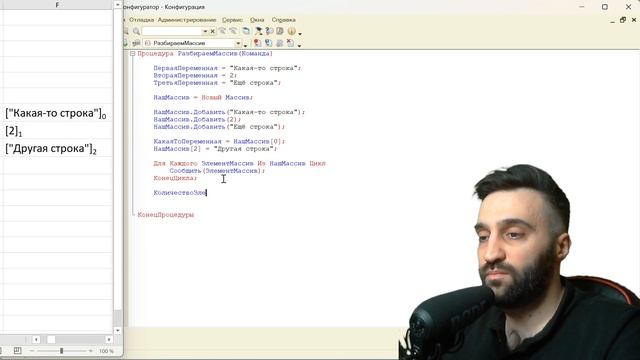Open the Окна menu
Viewport: 640px width, 360px height.
257,20
